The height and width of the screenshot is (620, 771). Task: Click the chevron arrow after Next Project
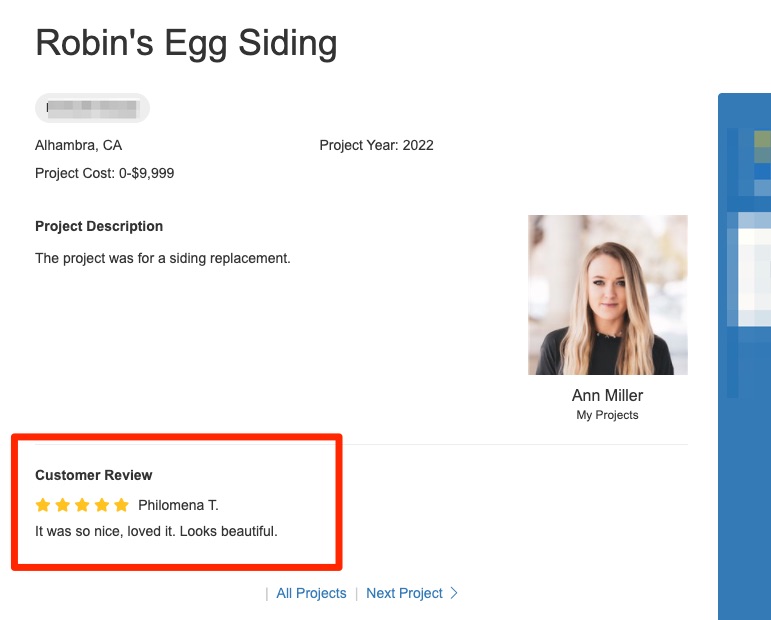point(454,593)
